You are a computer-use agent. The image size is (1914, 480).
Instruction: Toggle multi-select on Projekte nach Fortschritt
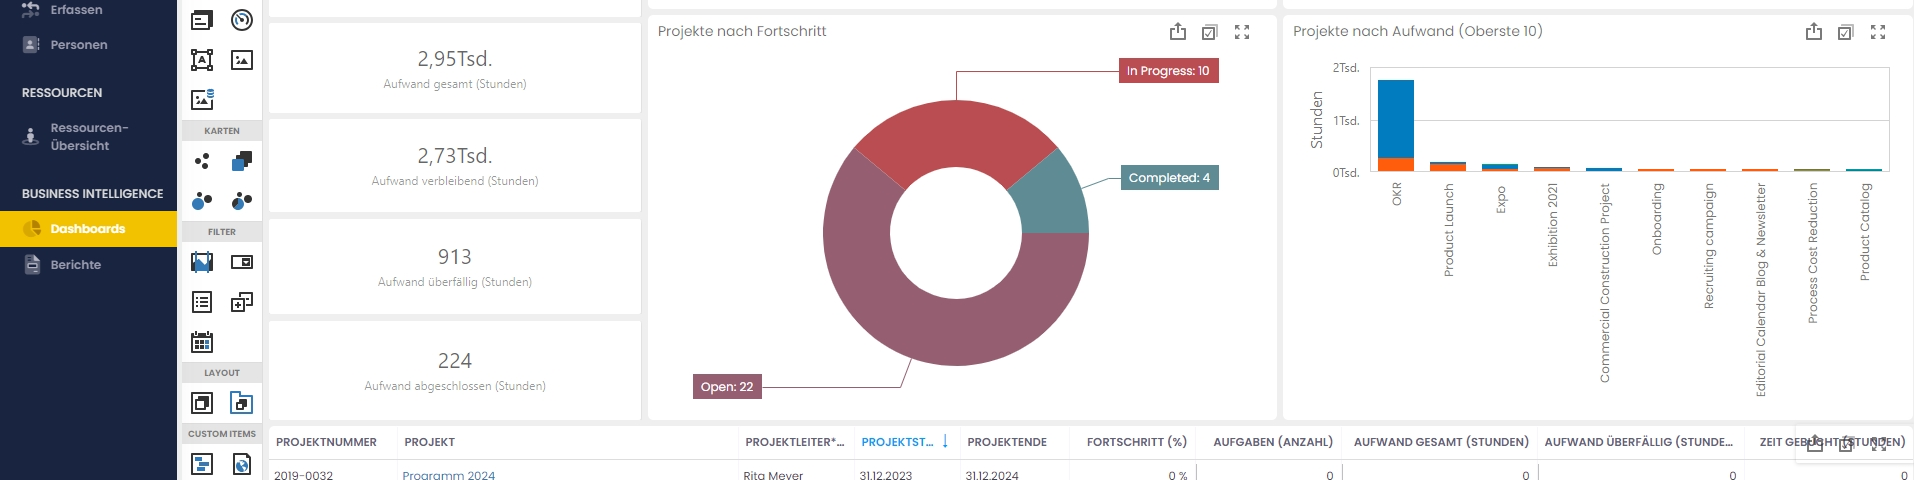click(x=1210, y=32)
